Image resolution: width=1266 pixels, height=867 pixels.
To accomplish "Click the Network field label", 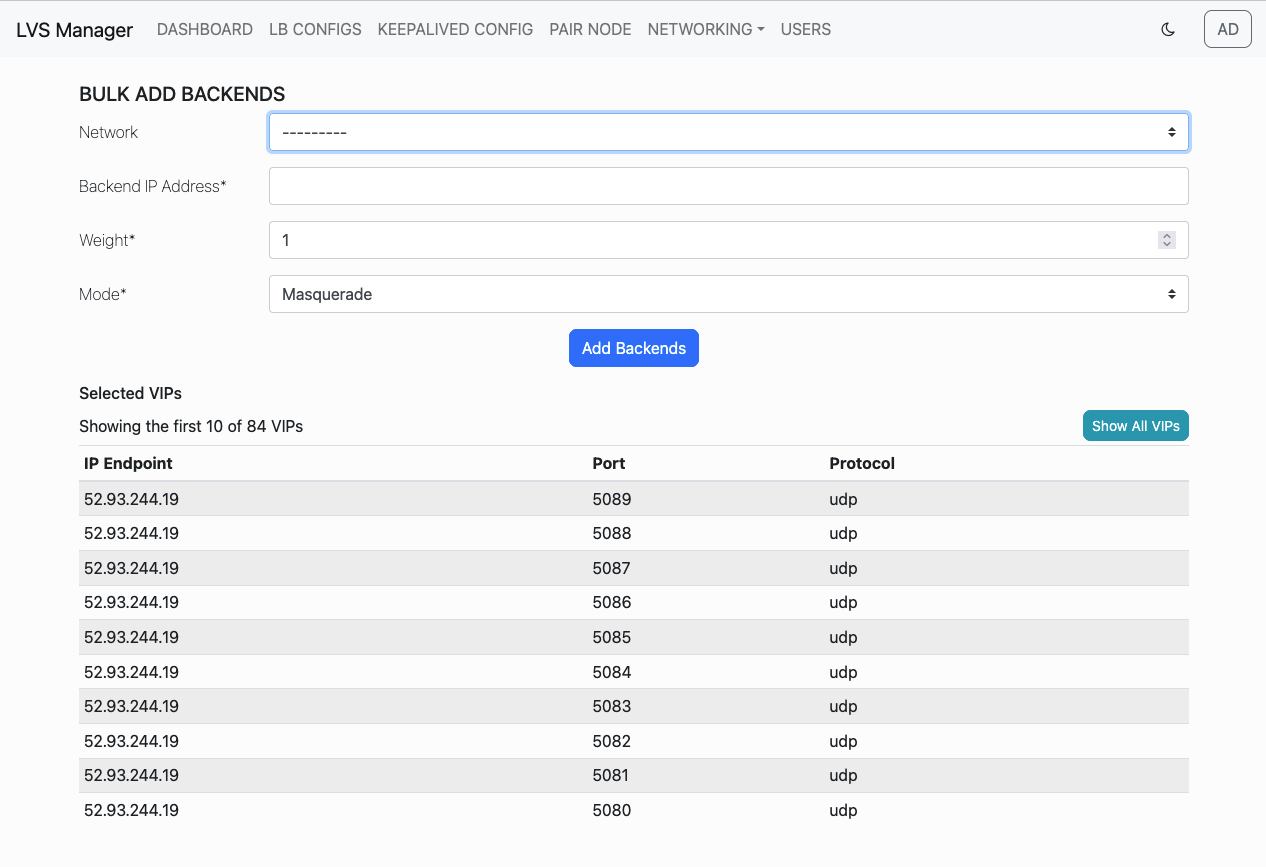I will 108,132.
